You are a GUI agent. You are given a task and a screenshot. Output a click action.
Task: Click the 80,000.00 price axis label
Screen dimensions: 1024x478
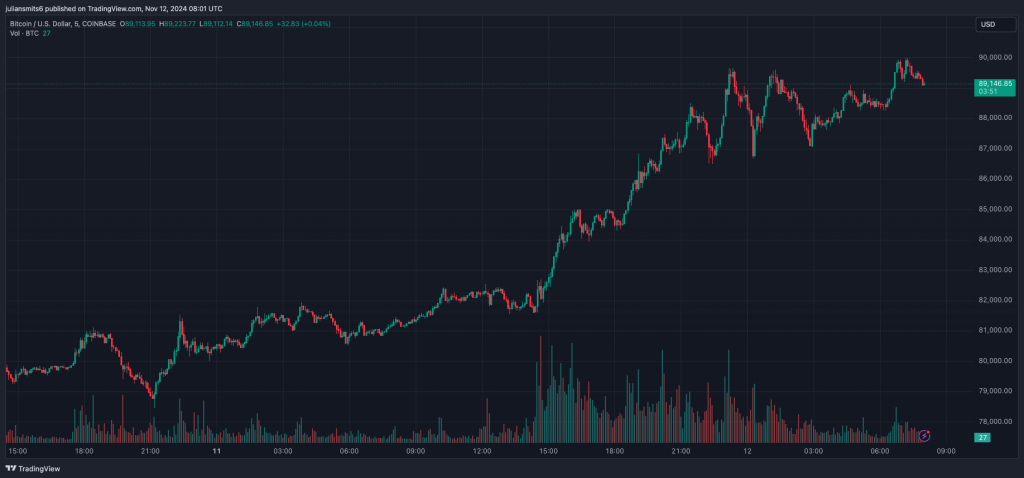[995, 360]
